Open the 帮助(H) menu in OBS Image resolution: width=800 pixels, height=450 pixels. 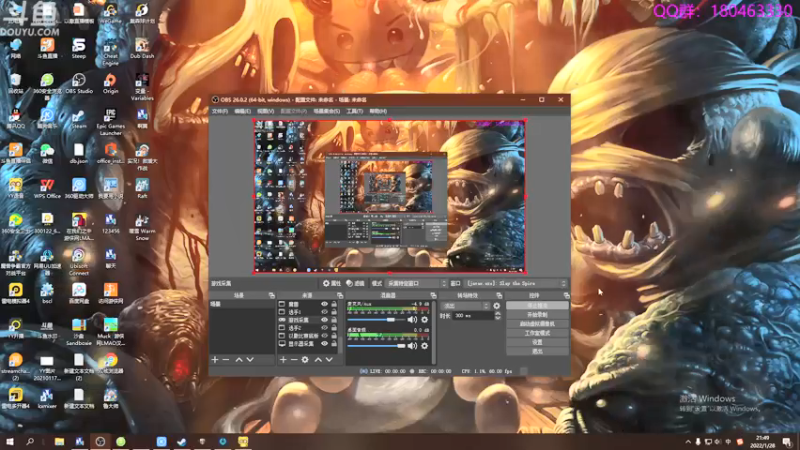pyautogui.click(x=378, y=111)
